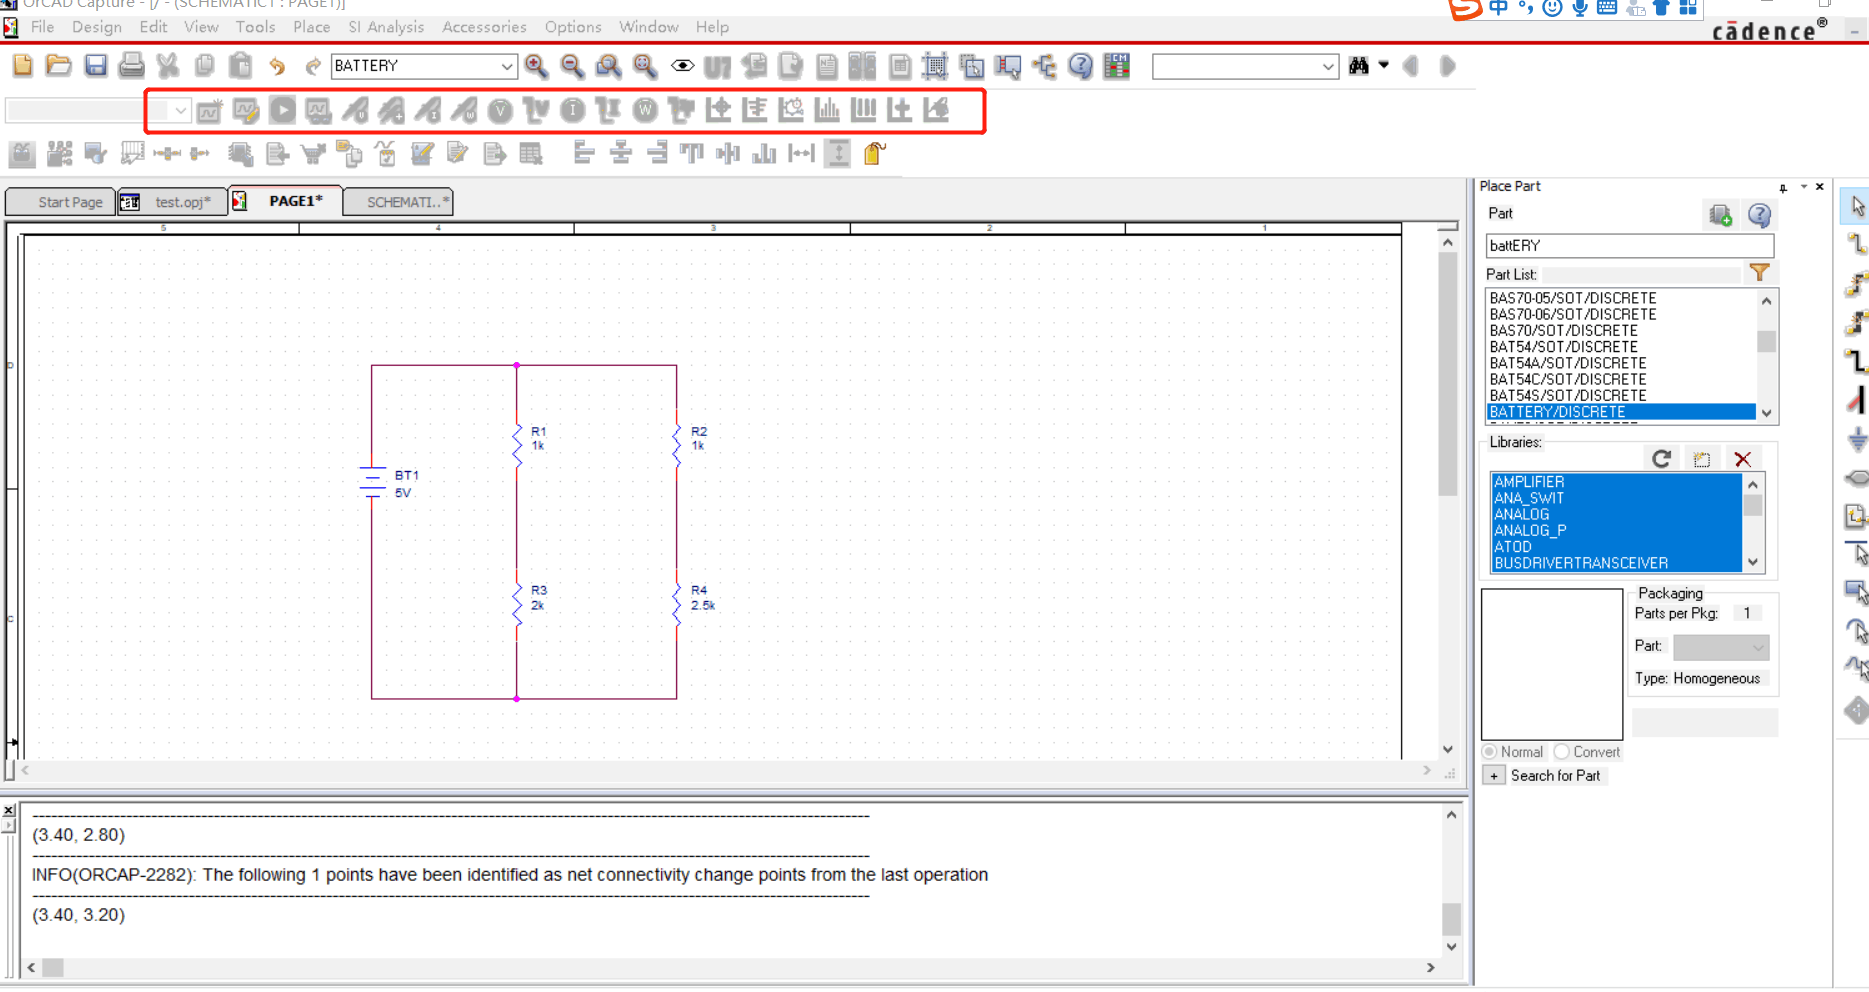1869x992 pixels.
Task: Select the Place Ground tool
Action: pyautogui.click(x=1856, y=439)
